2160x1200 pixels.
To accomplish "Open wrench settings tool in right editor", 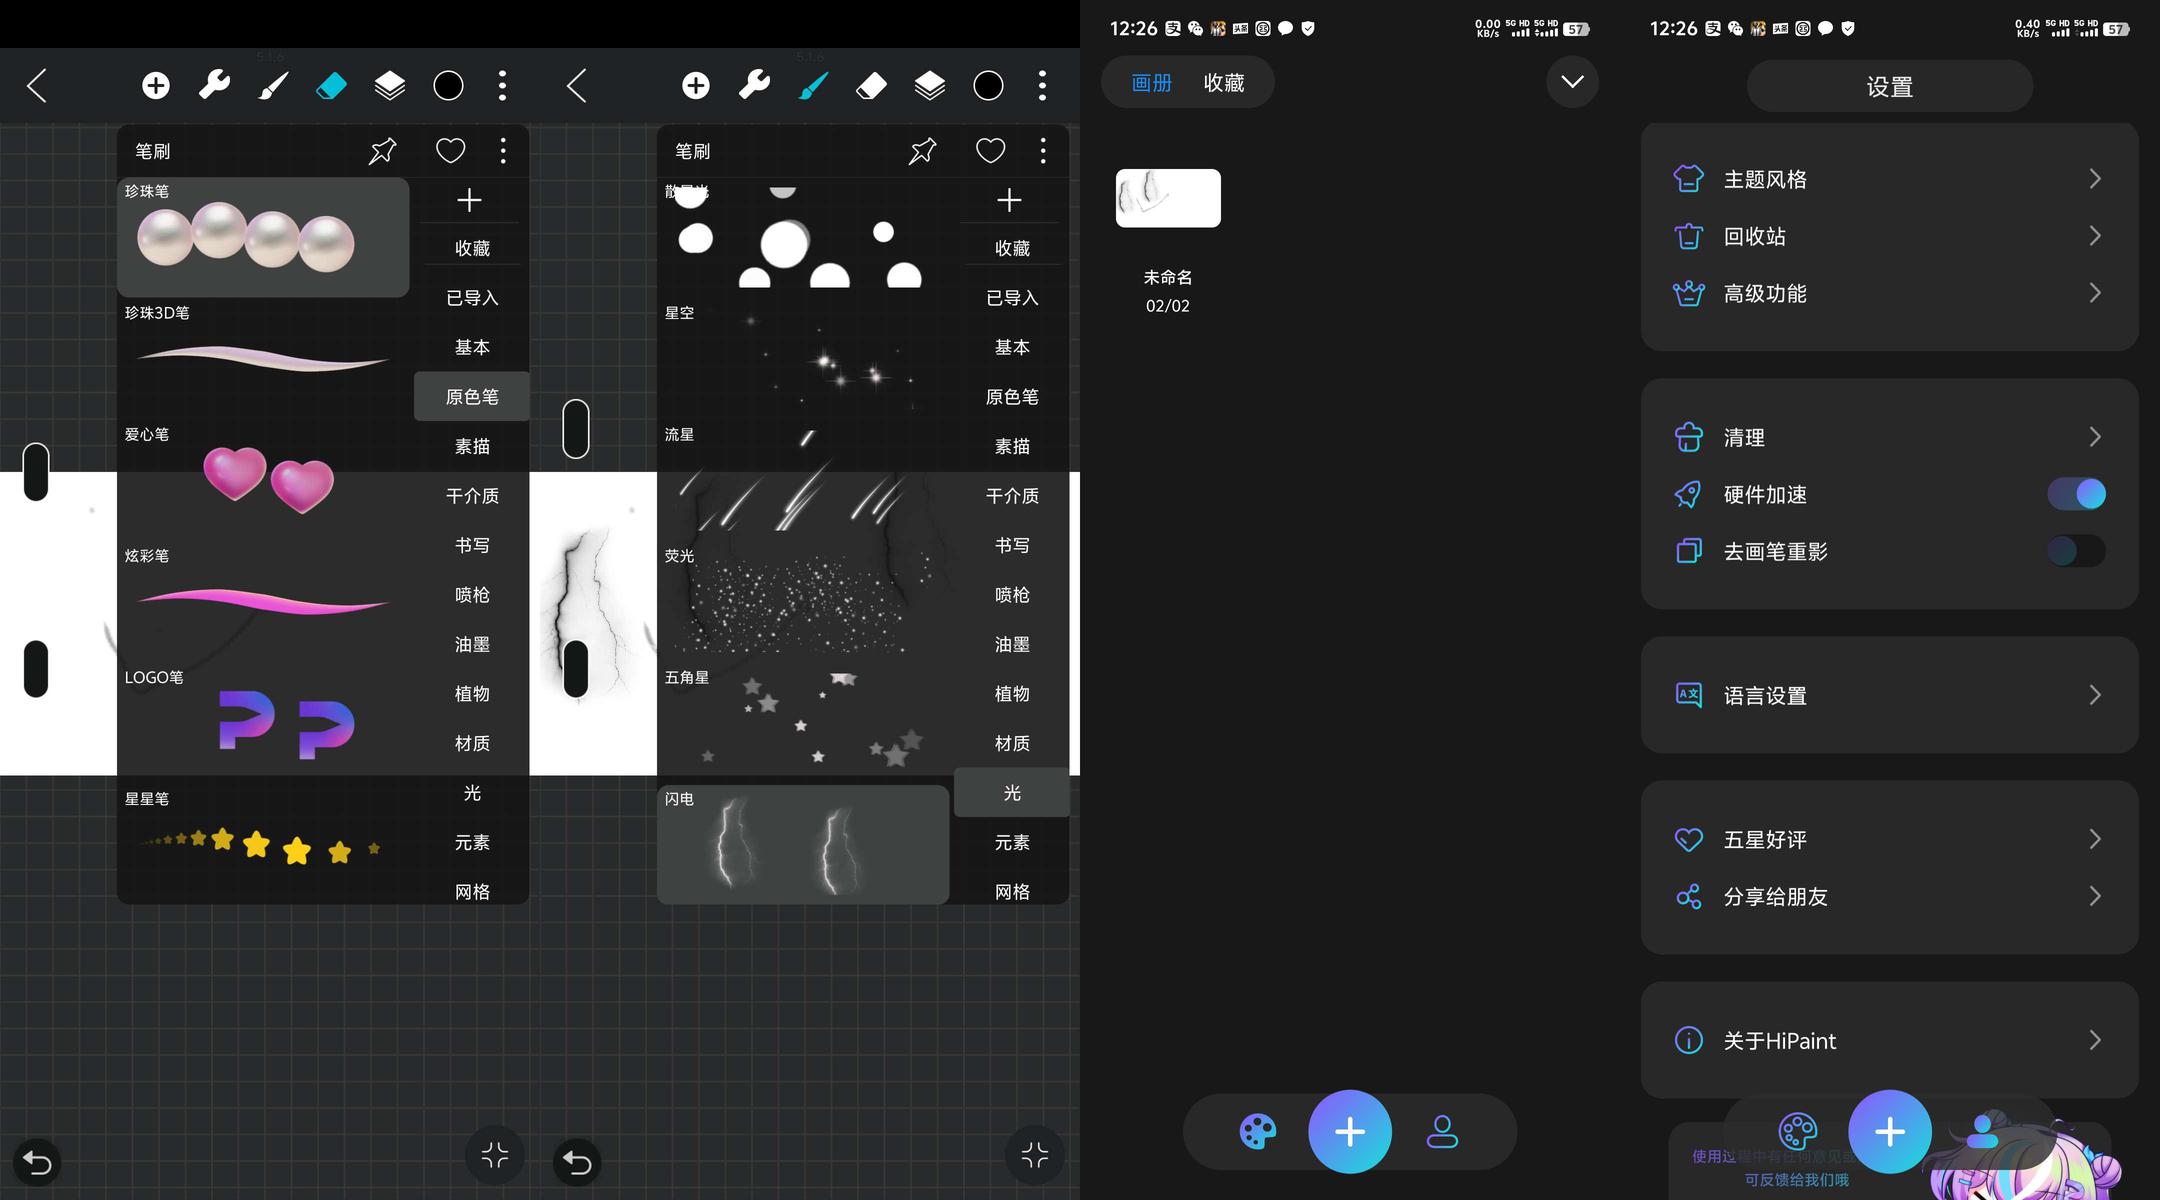I will coord(754,86).
